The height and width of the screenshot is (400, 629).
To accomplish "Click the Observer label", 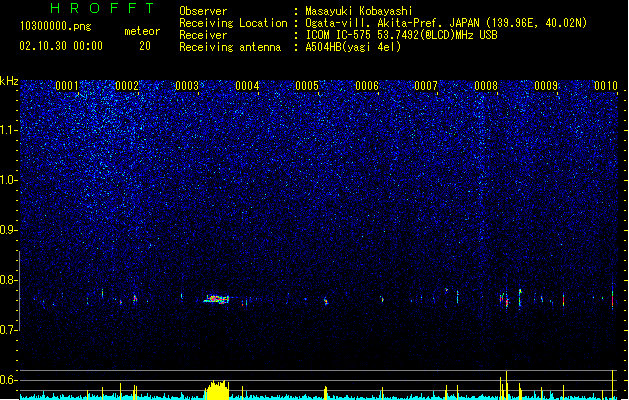I will click(x=203, y=11).
